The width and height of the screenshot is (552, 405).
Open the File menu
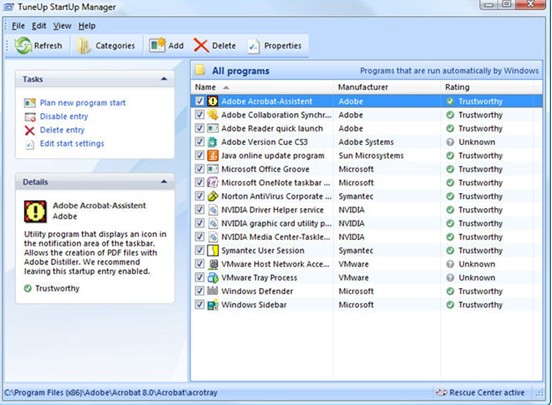18,26
